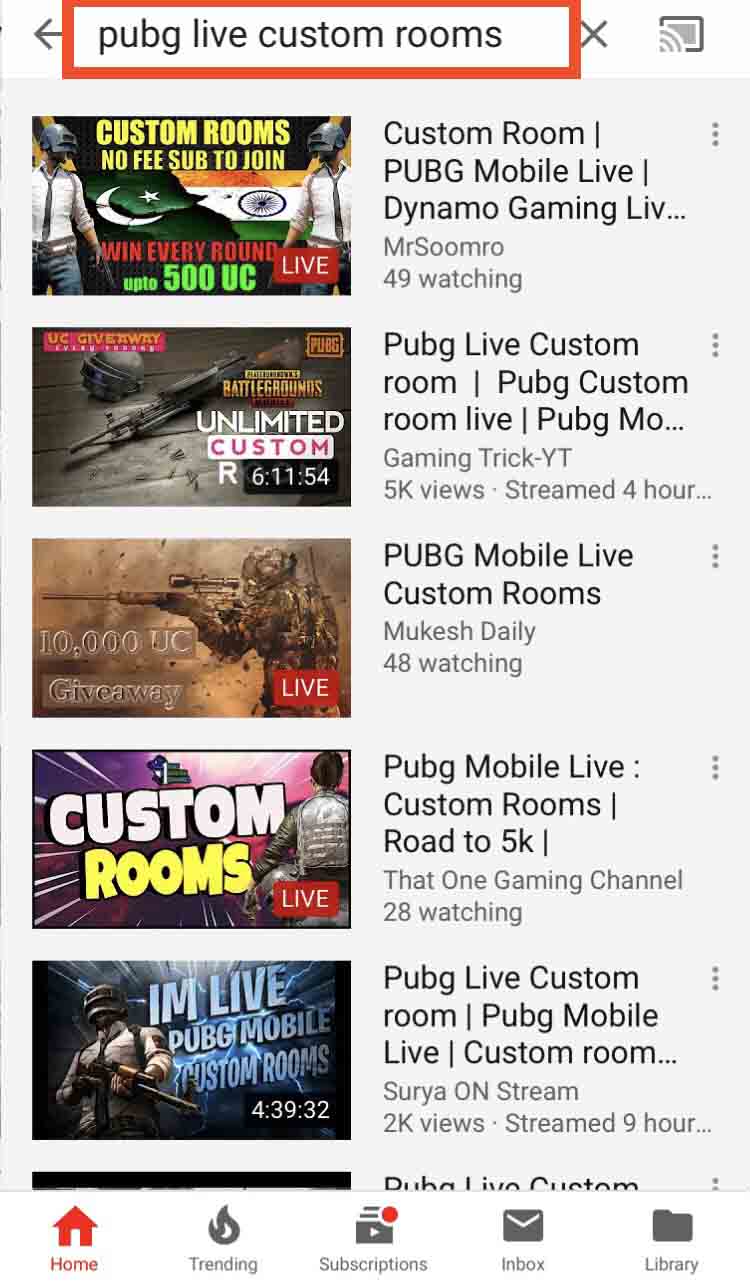This screenshot has width=750, height=1284.
Task: Open options menu for Gaming Trick-YT video
Action: [715, 345]
